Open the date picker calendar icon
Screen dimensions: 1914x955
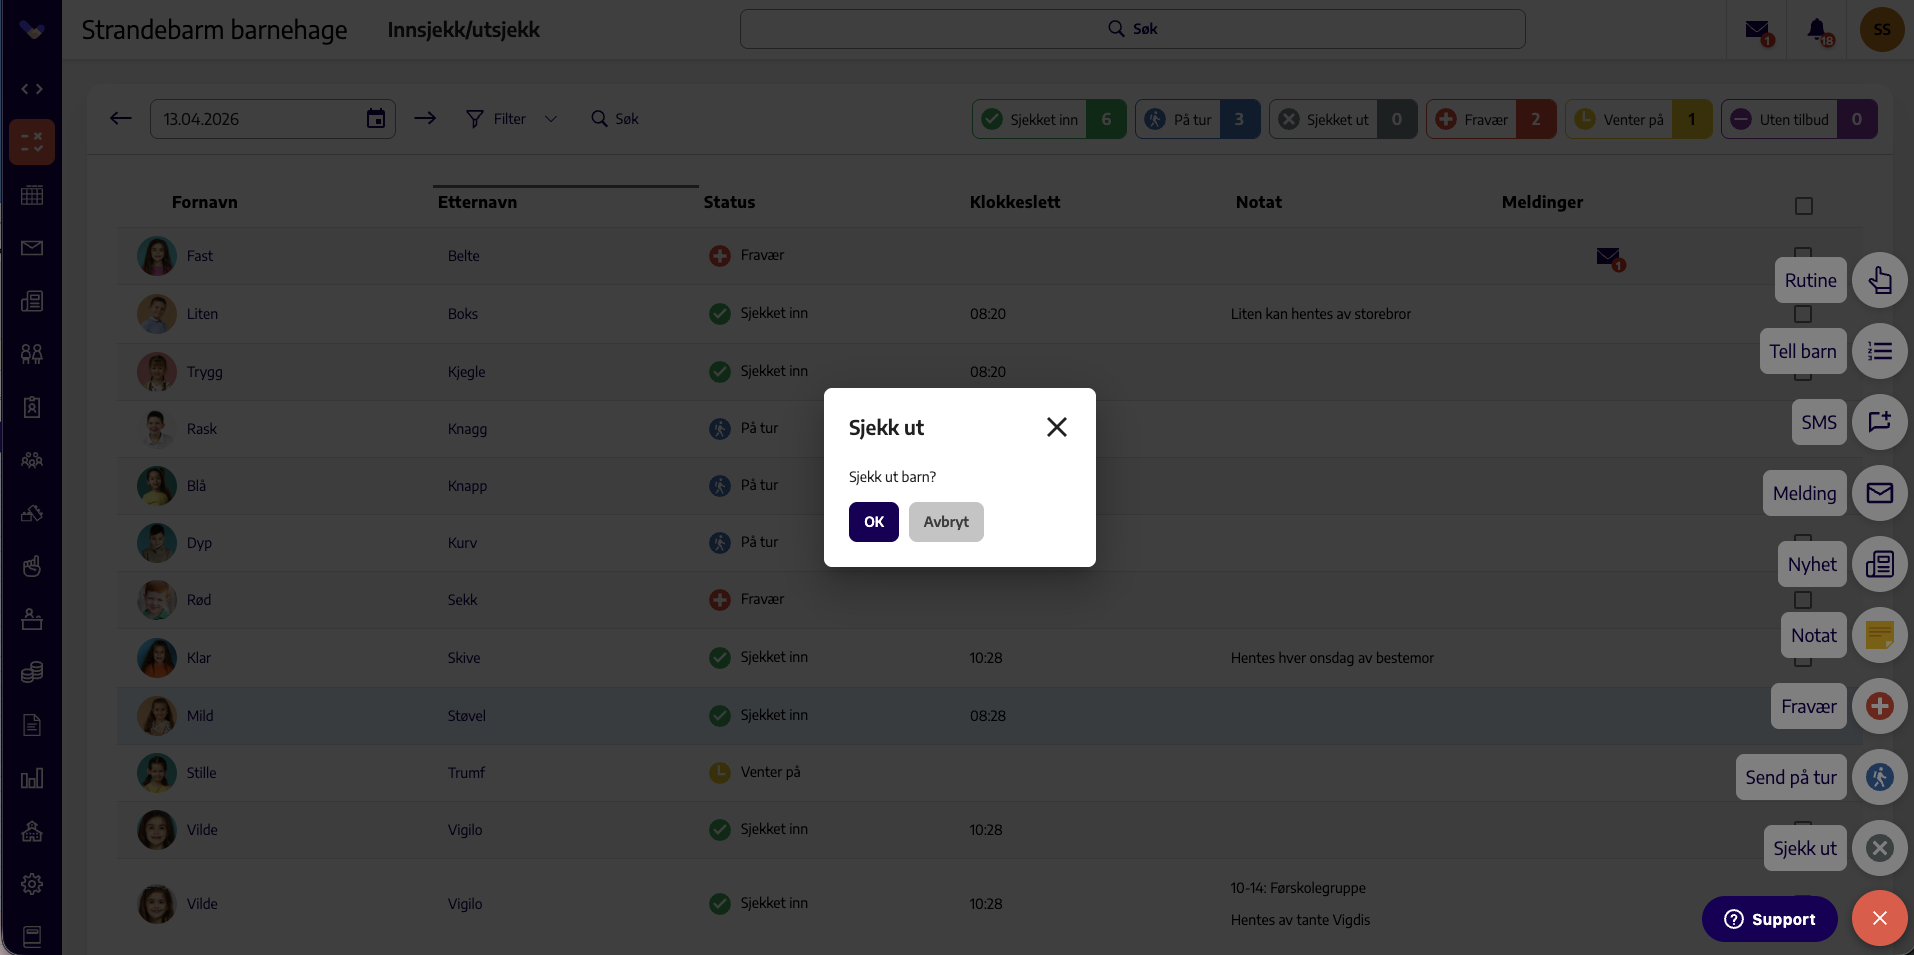(376, 119)
